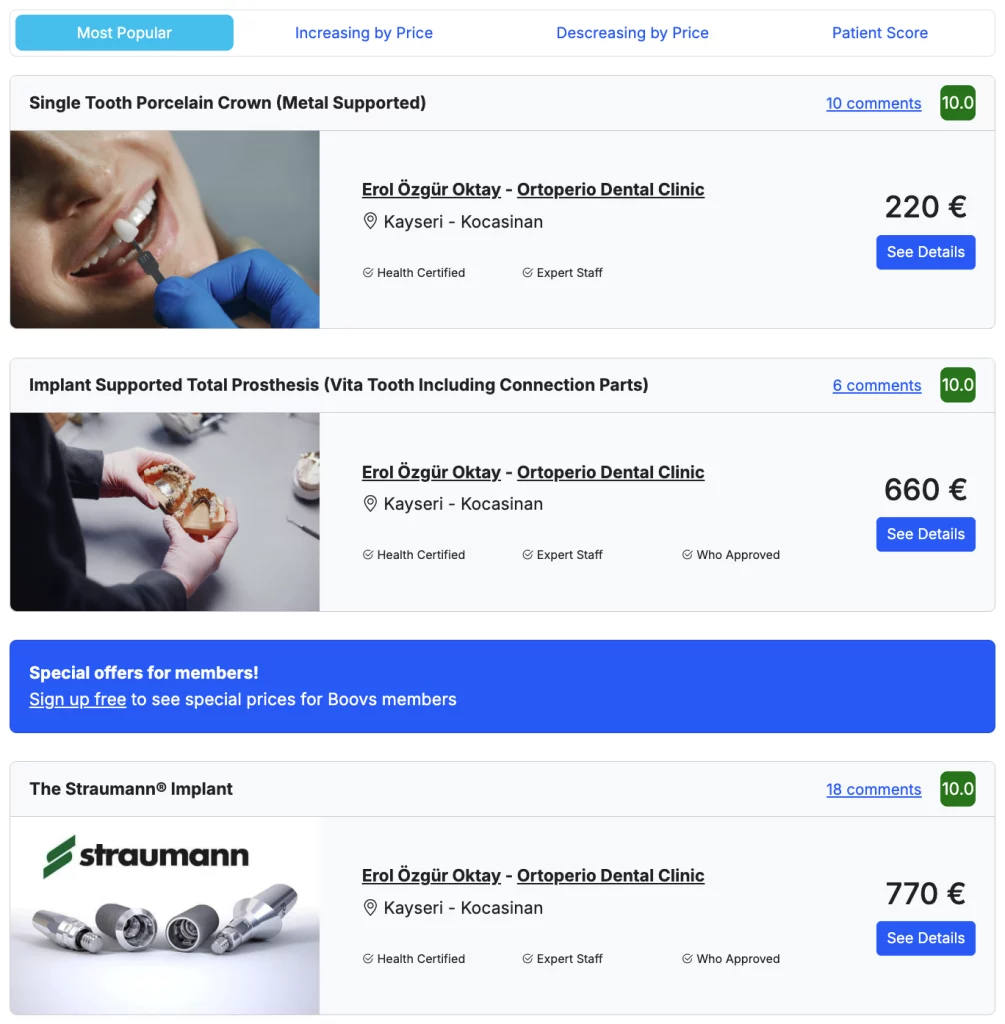The height and width of the screenshot is (1024, 1005).
Task: Sort results by Increasing by Price
Action: pos(364,33)
